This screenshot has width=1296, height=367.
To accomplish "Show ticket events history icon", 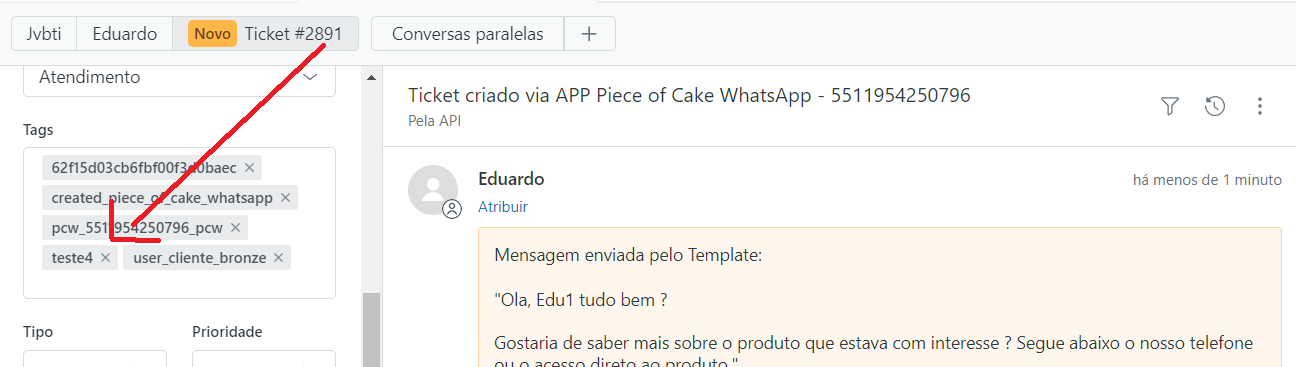I will [x=1215, y=106].
